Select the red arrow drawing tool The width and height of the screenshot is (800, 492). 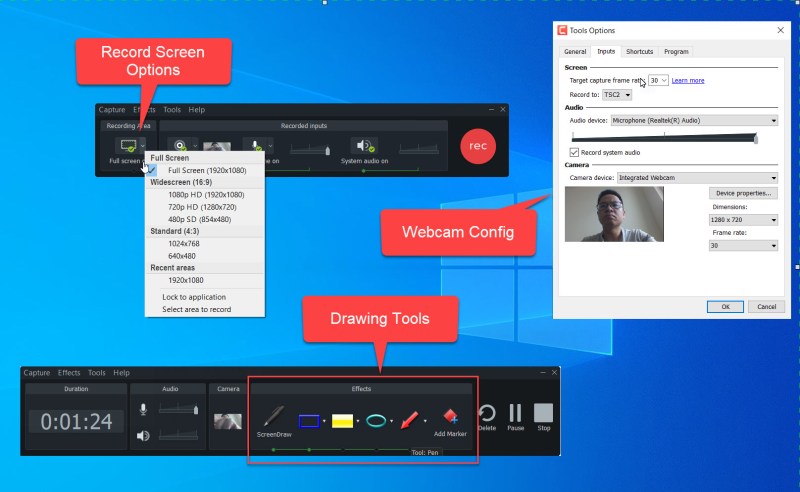(x=410, y=420)
